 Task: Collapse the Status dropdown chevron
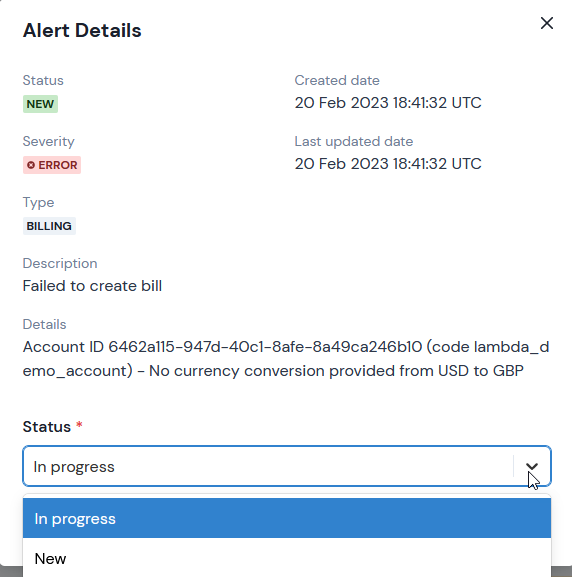click(x=532, y=466)
